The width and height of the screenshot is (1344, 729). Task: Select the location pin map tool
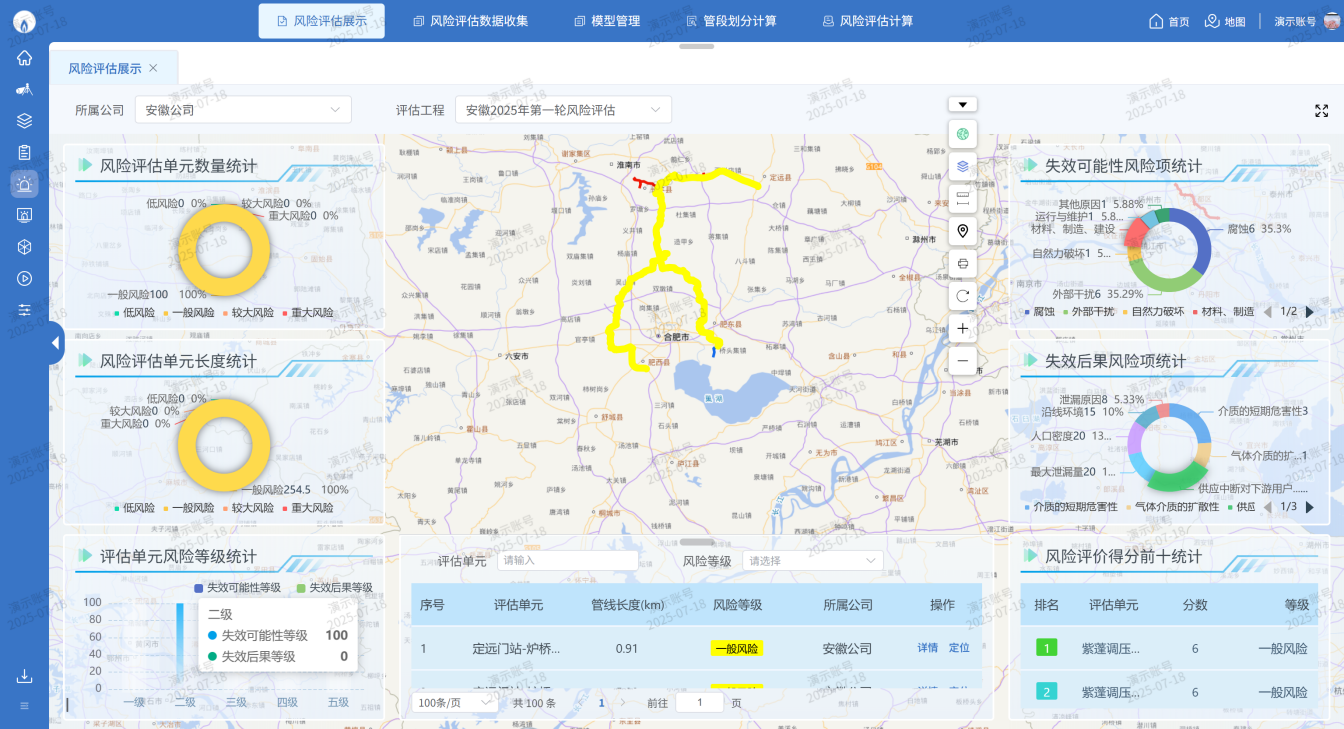tap(962, 231)
